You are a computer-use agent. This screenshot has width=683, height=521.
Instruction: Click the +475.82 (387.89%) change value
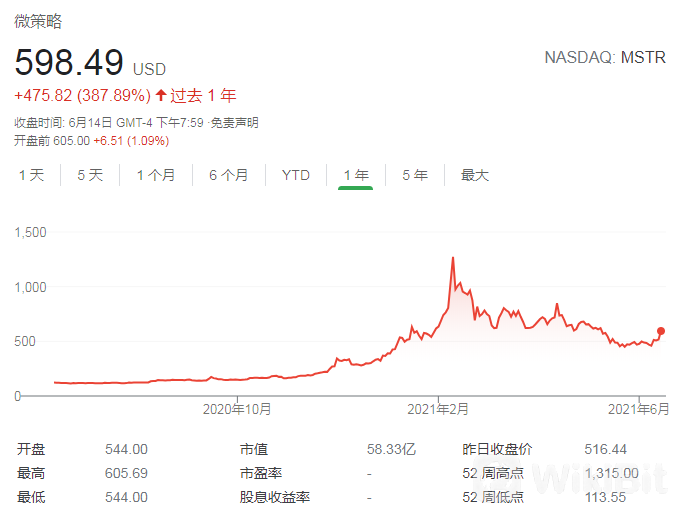[82, 95]
